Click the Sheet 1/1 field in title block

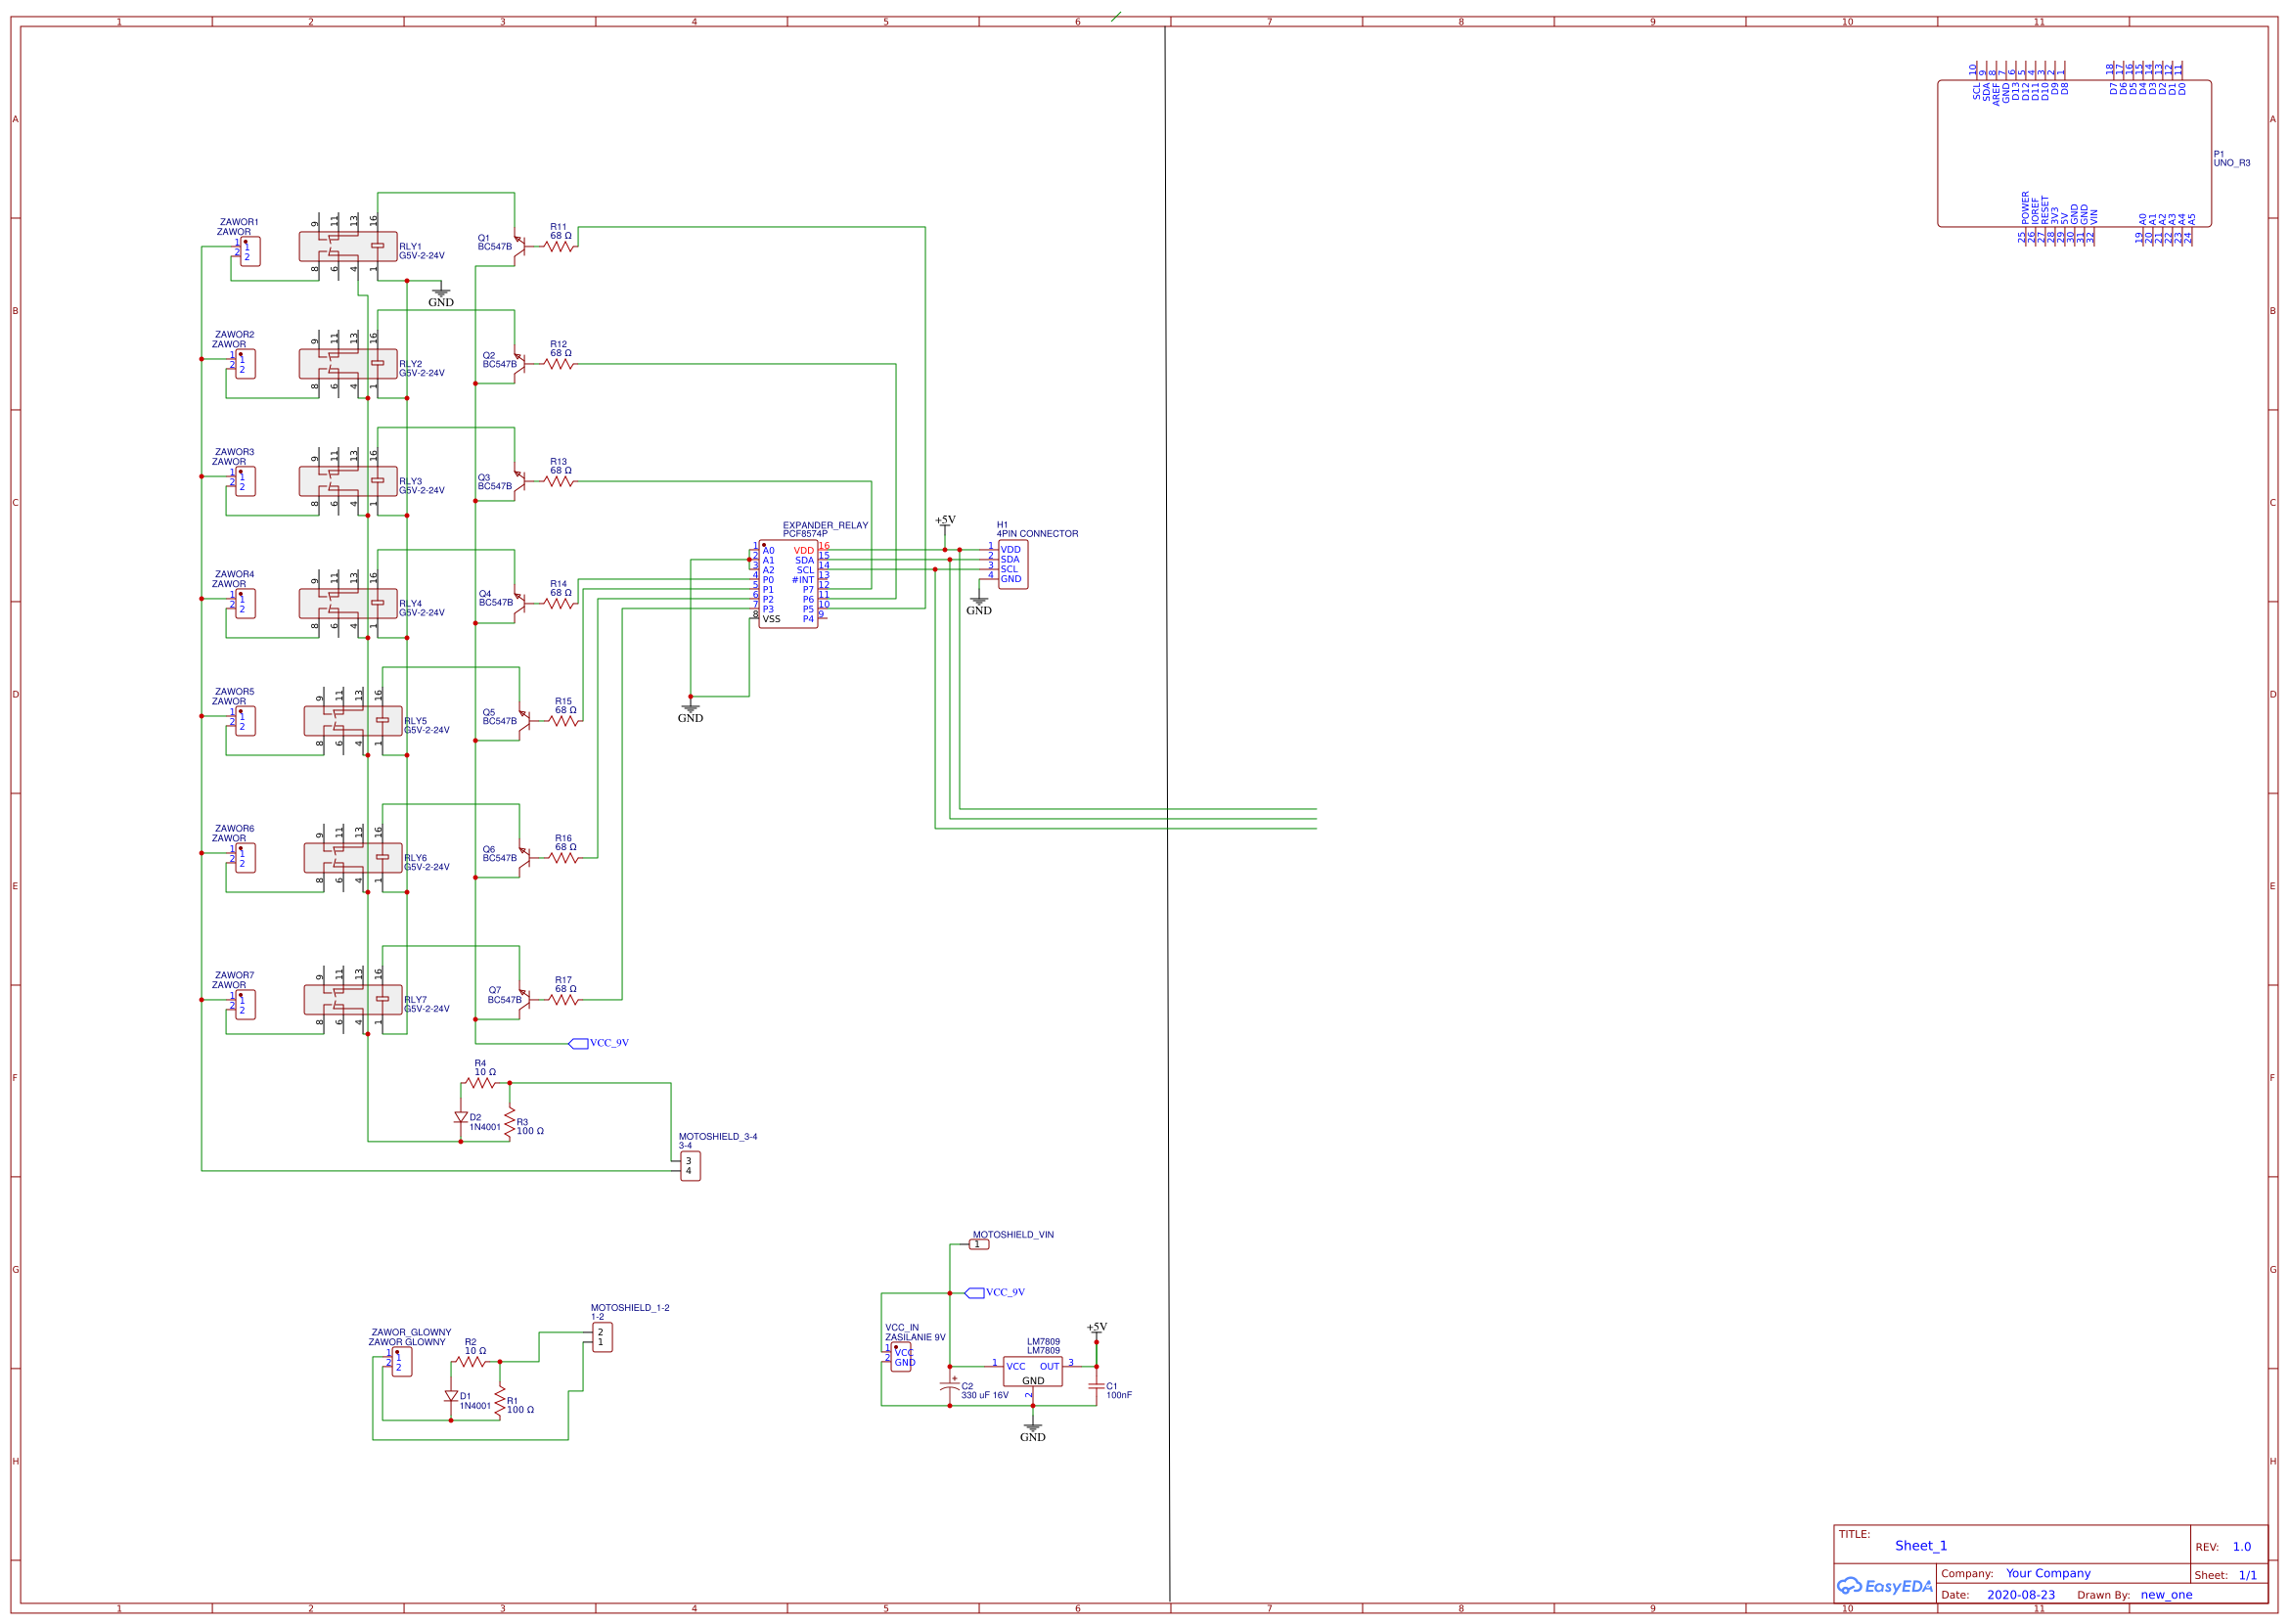[2248, 1574]
